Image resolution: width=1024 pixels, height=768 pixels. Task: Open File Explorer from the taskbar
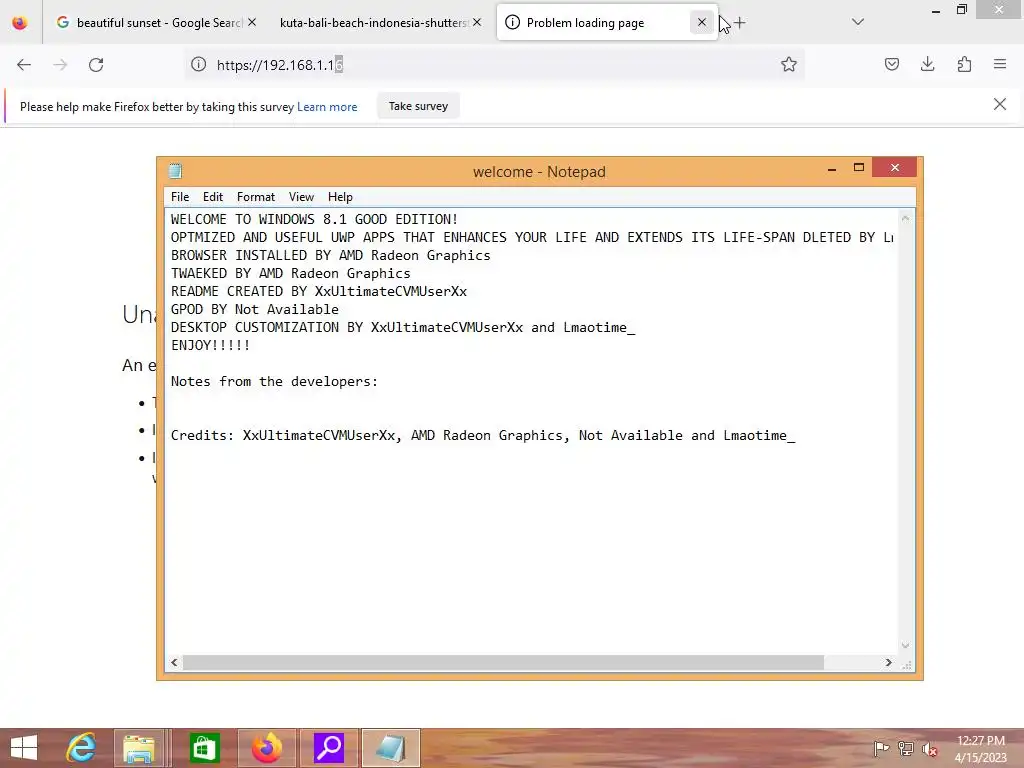pos(138,748)
